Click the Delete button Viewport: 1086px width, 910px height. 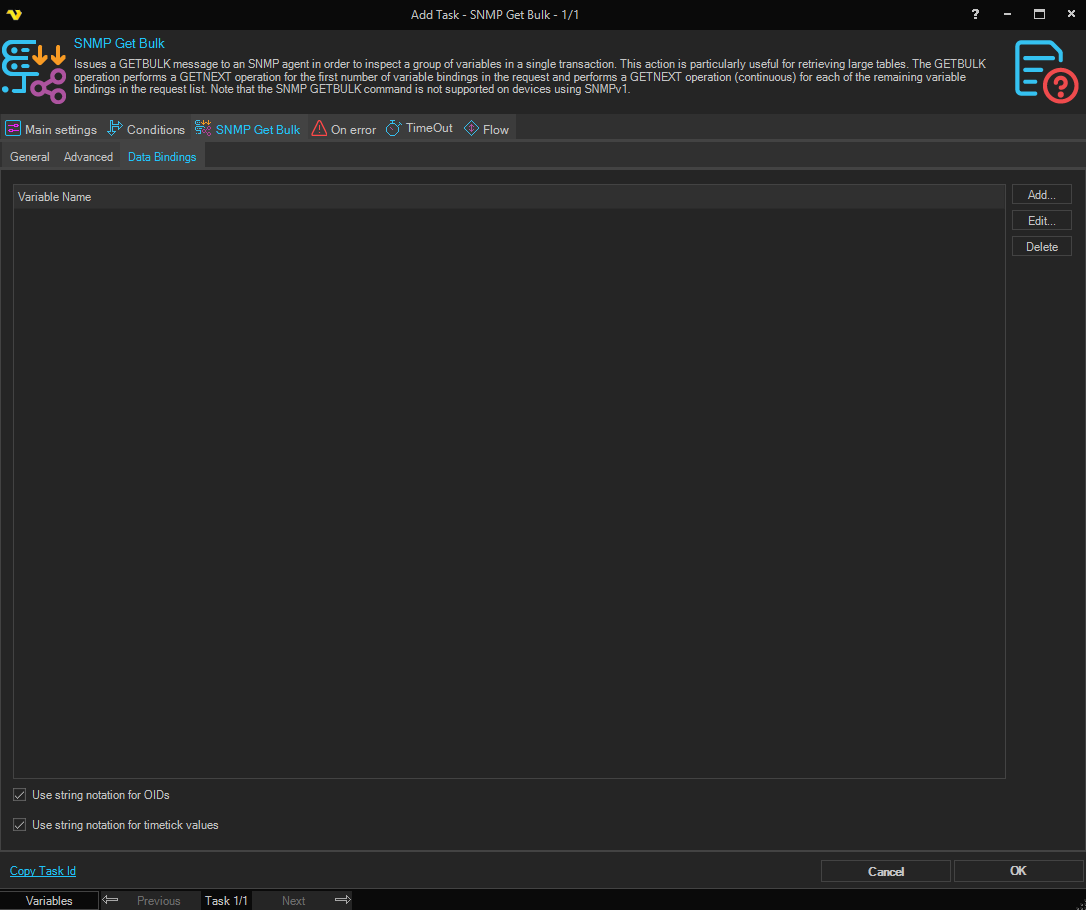(1041, 247)
